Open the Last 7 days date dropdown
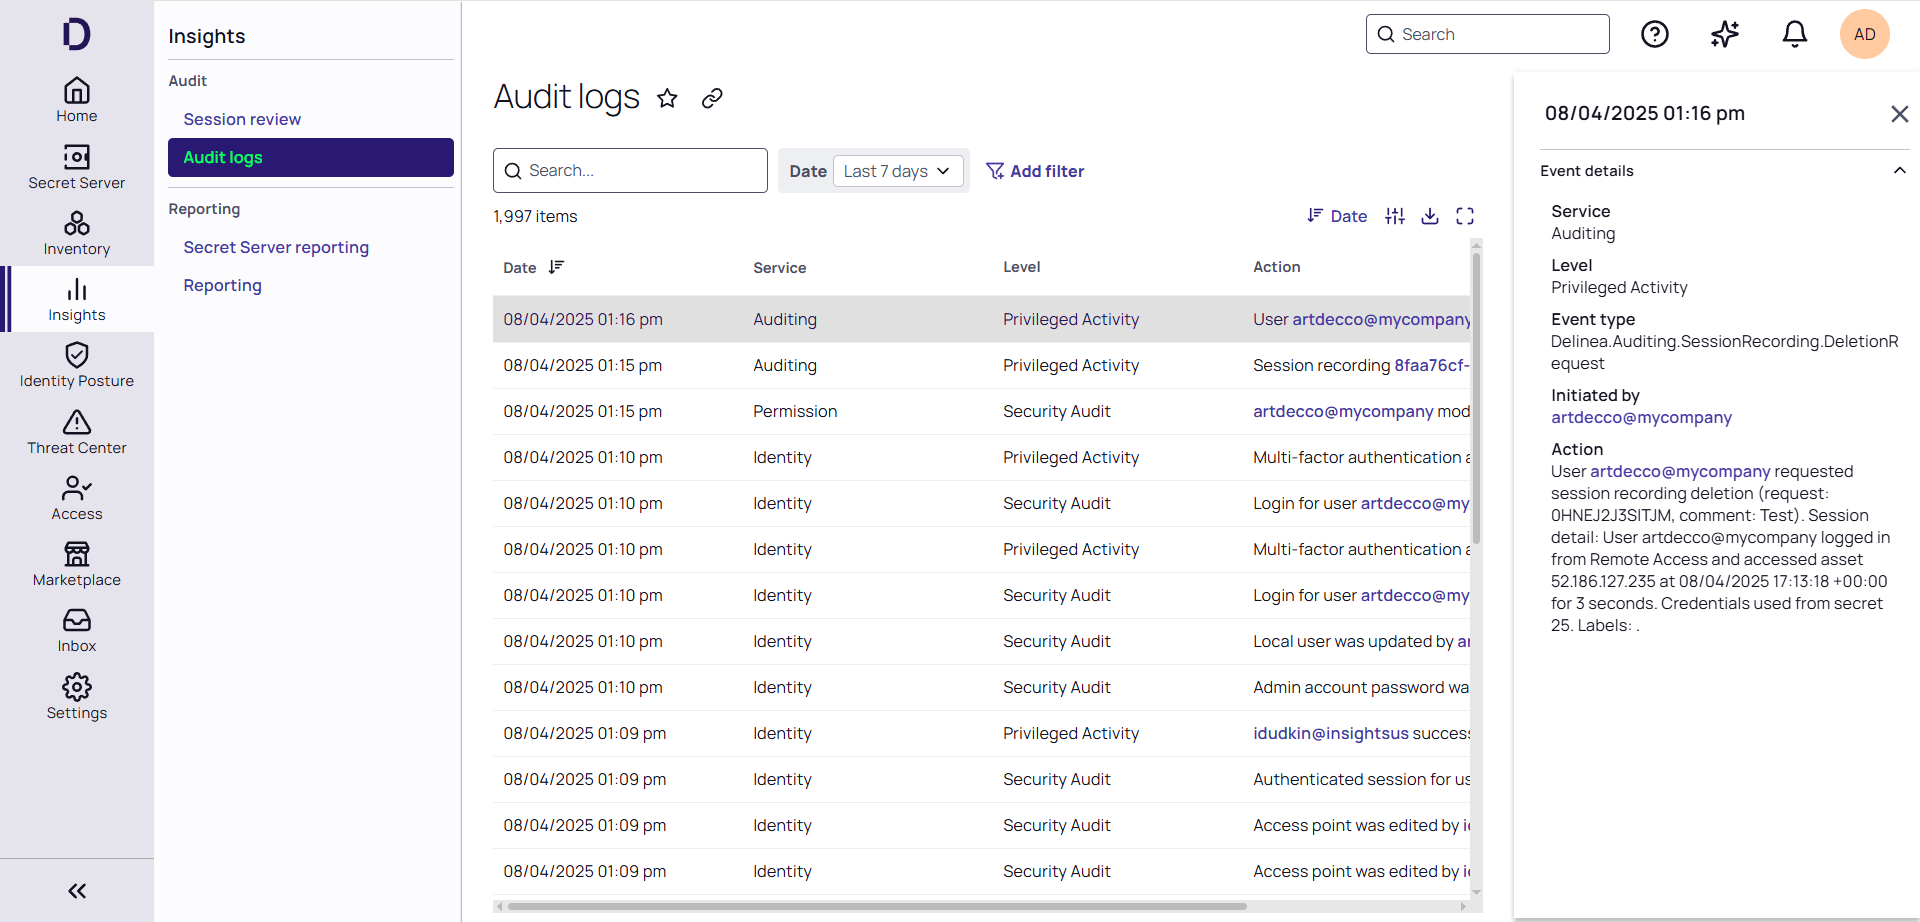 pos(897,171)
